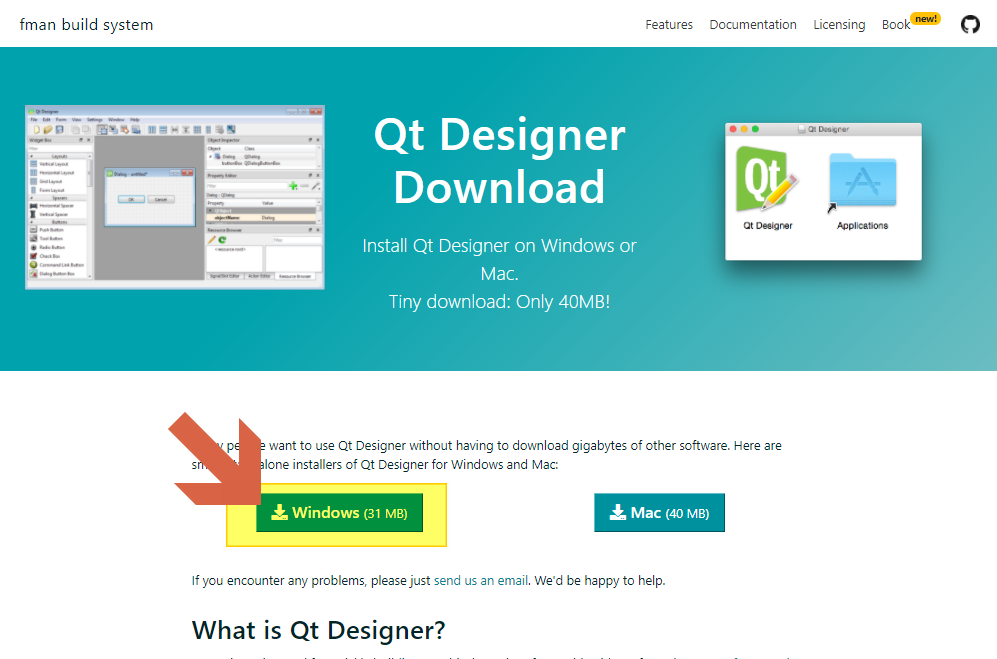Viewport: 997px width, 659px height.
Task: Download the Windows (31 MB) installer
Action: (340, 513)
